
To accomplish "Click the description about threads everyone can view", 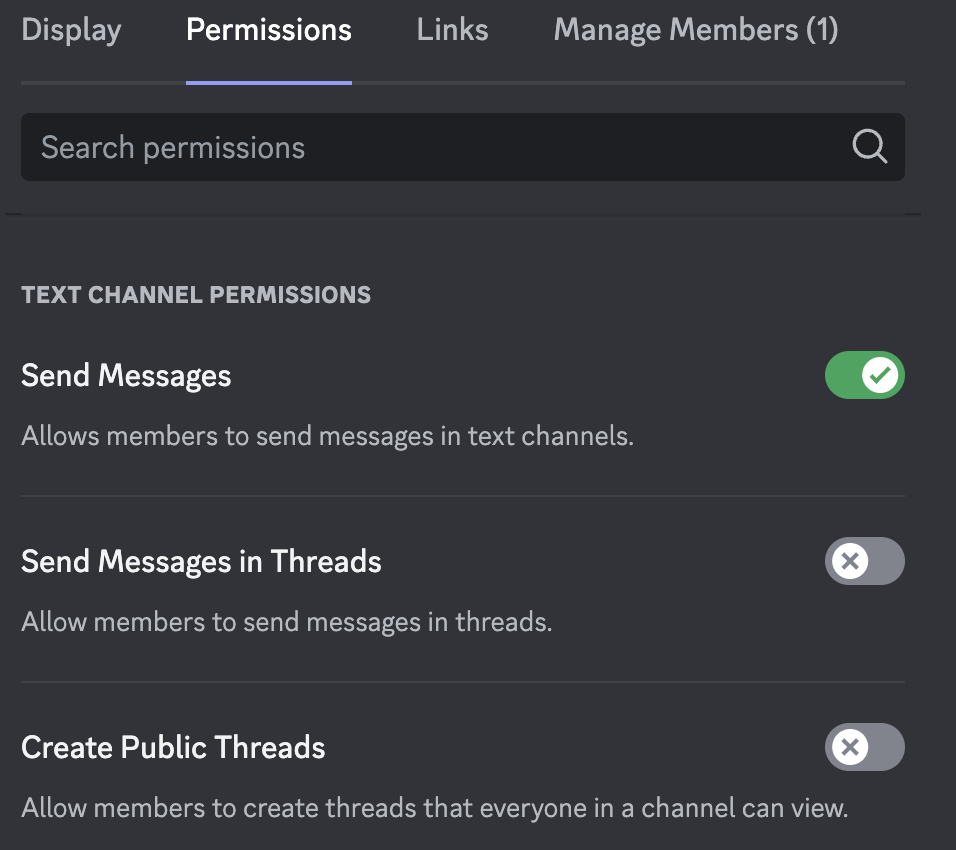I will [x=435, y=808].
